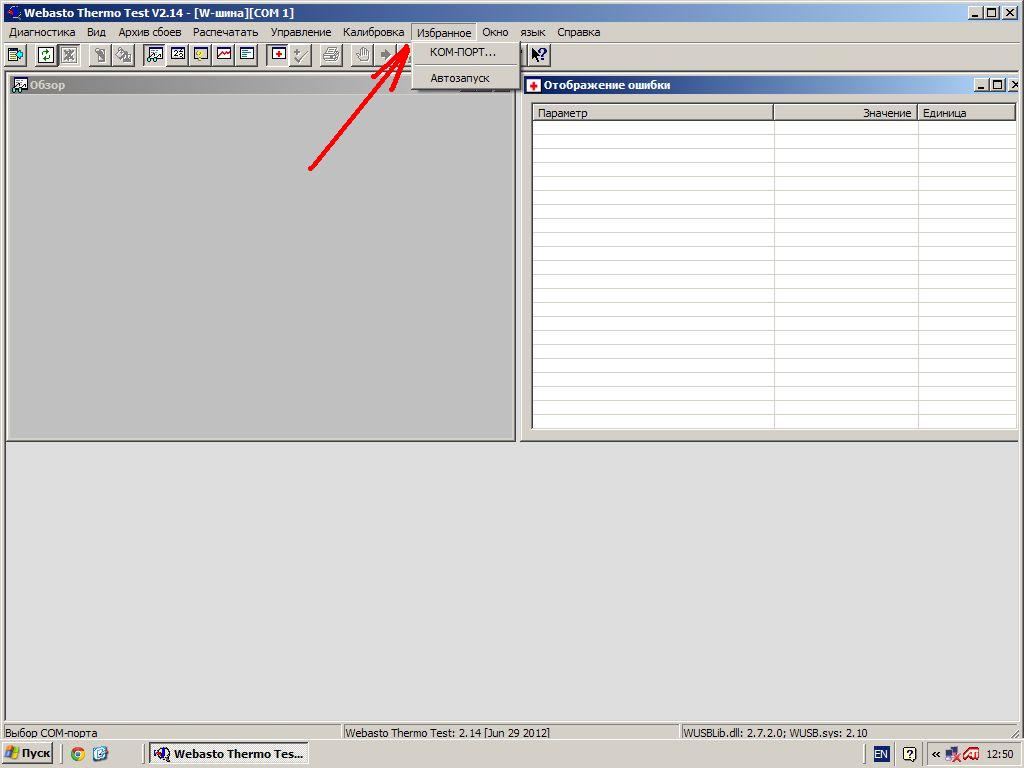The height and width of the screenshot is (768, 1024).
Task: Open the Диагностика menu
Action: 42,32
